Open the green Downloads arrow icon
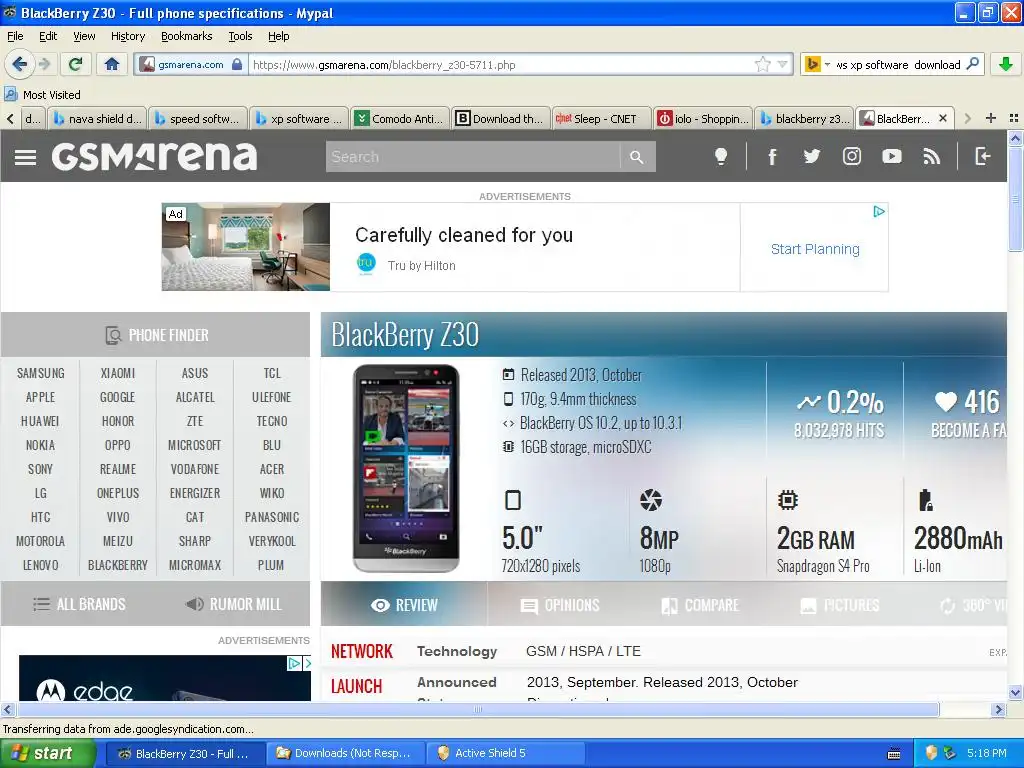1024x768 pixels. 1006,64
